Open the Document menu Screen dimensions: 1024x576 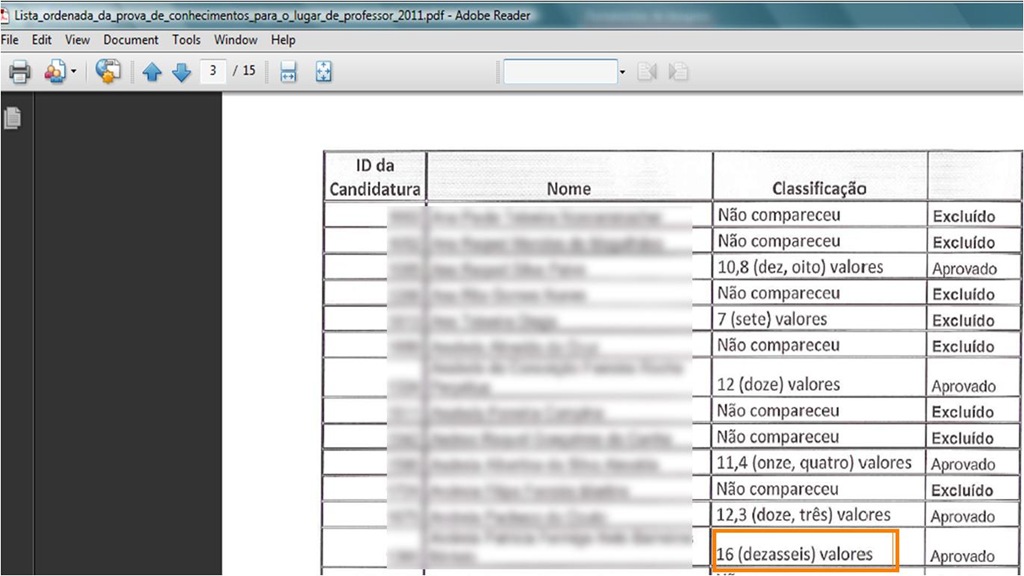click(x=131, y=40)
